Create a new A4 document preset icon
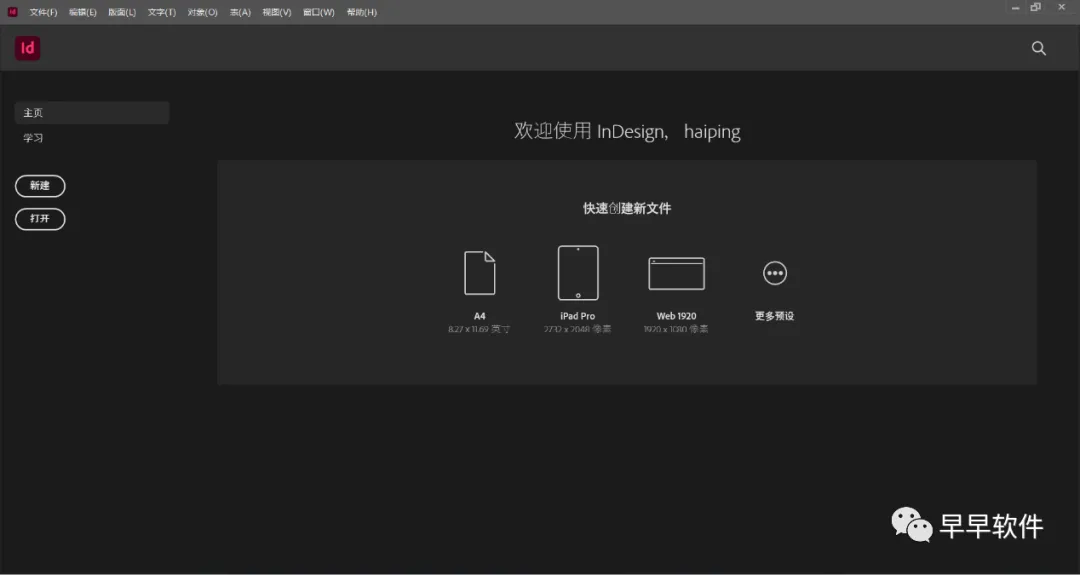The height and width of the screenshot is (575, 1080). [x=479, y=273]
